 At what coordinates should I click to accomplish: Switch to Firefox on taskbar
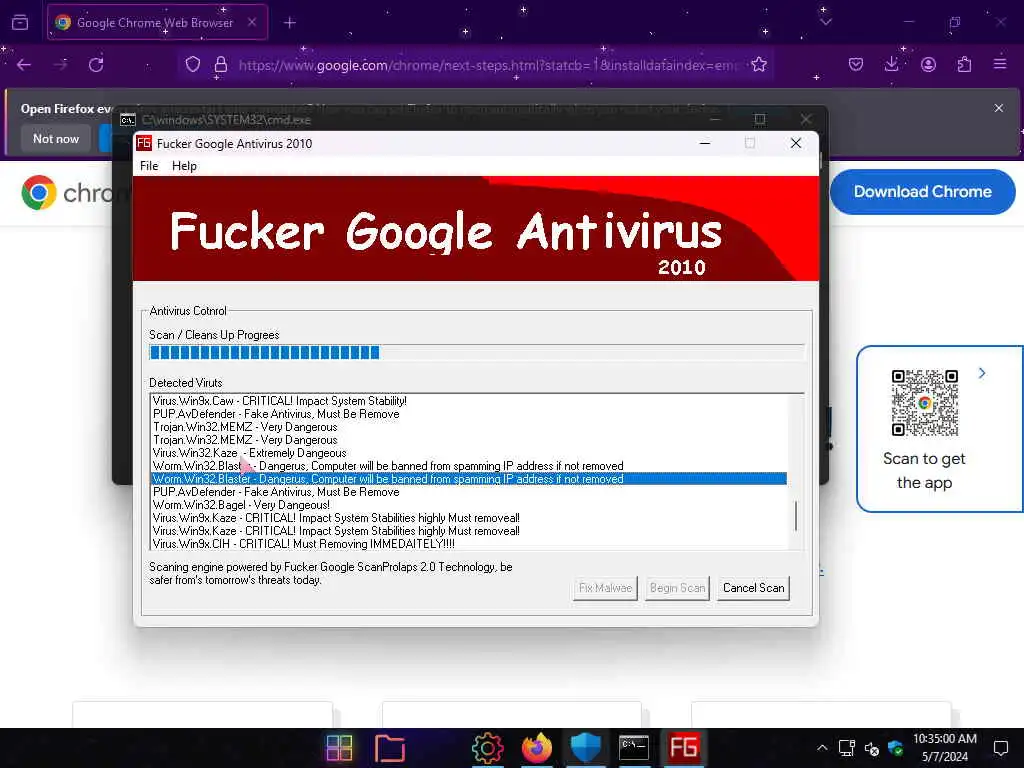coord(536,747)
